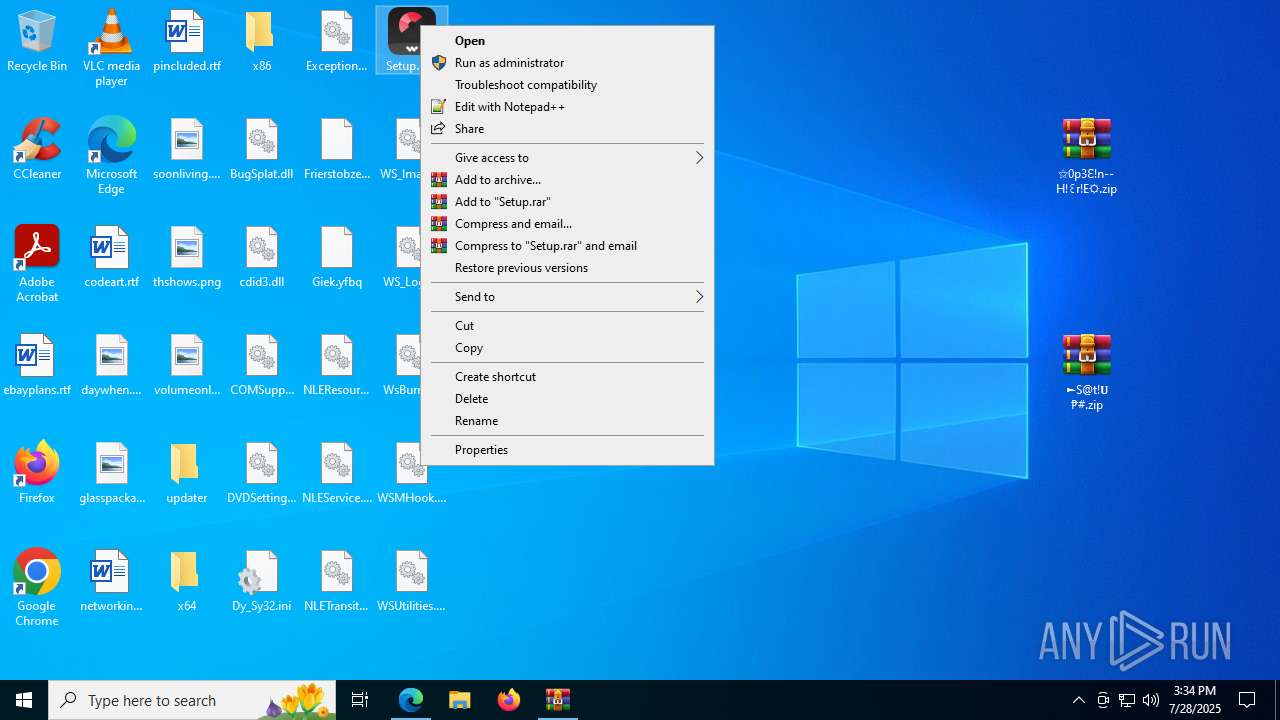This screenshot has height=720, width=1280.
Task: Open File Explorer from the taskbar
Action: [460, 700]
